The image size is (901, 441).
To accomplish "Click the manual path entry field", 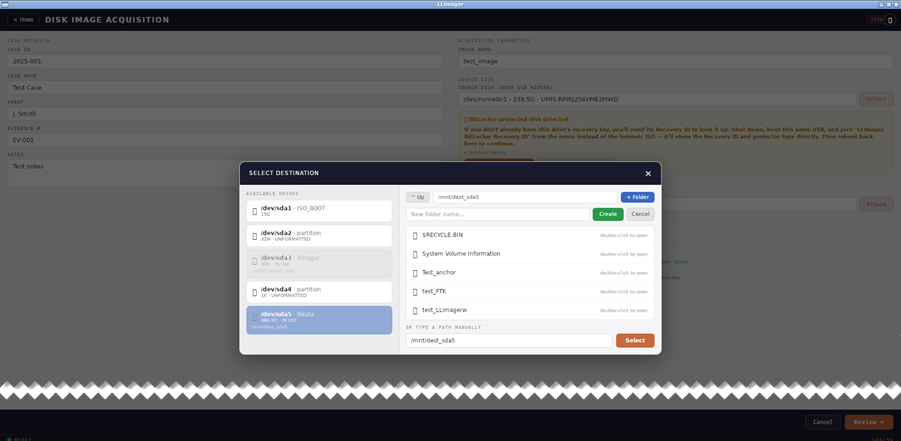I will (509, 340).
